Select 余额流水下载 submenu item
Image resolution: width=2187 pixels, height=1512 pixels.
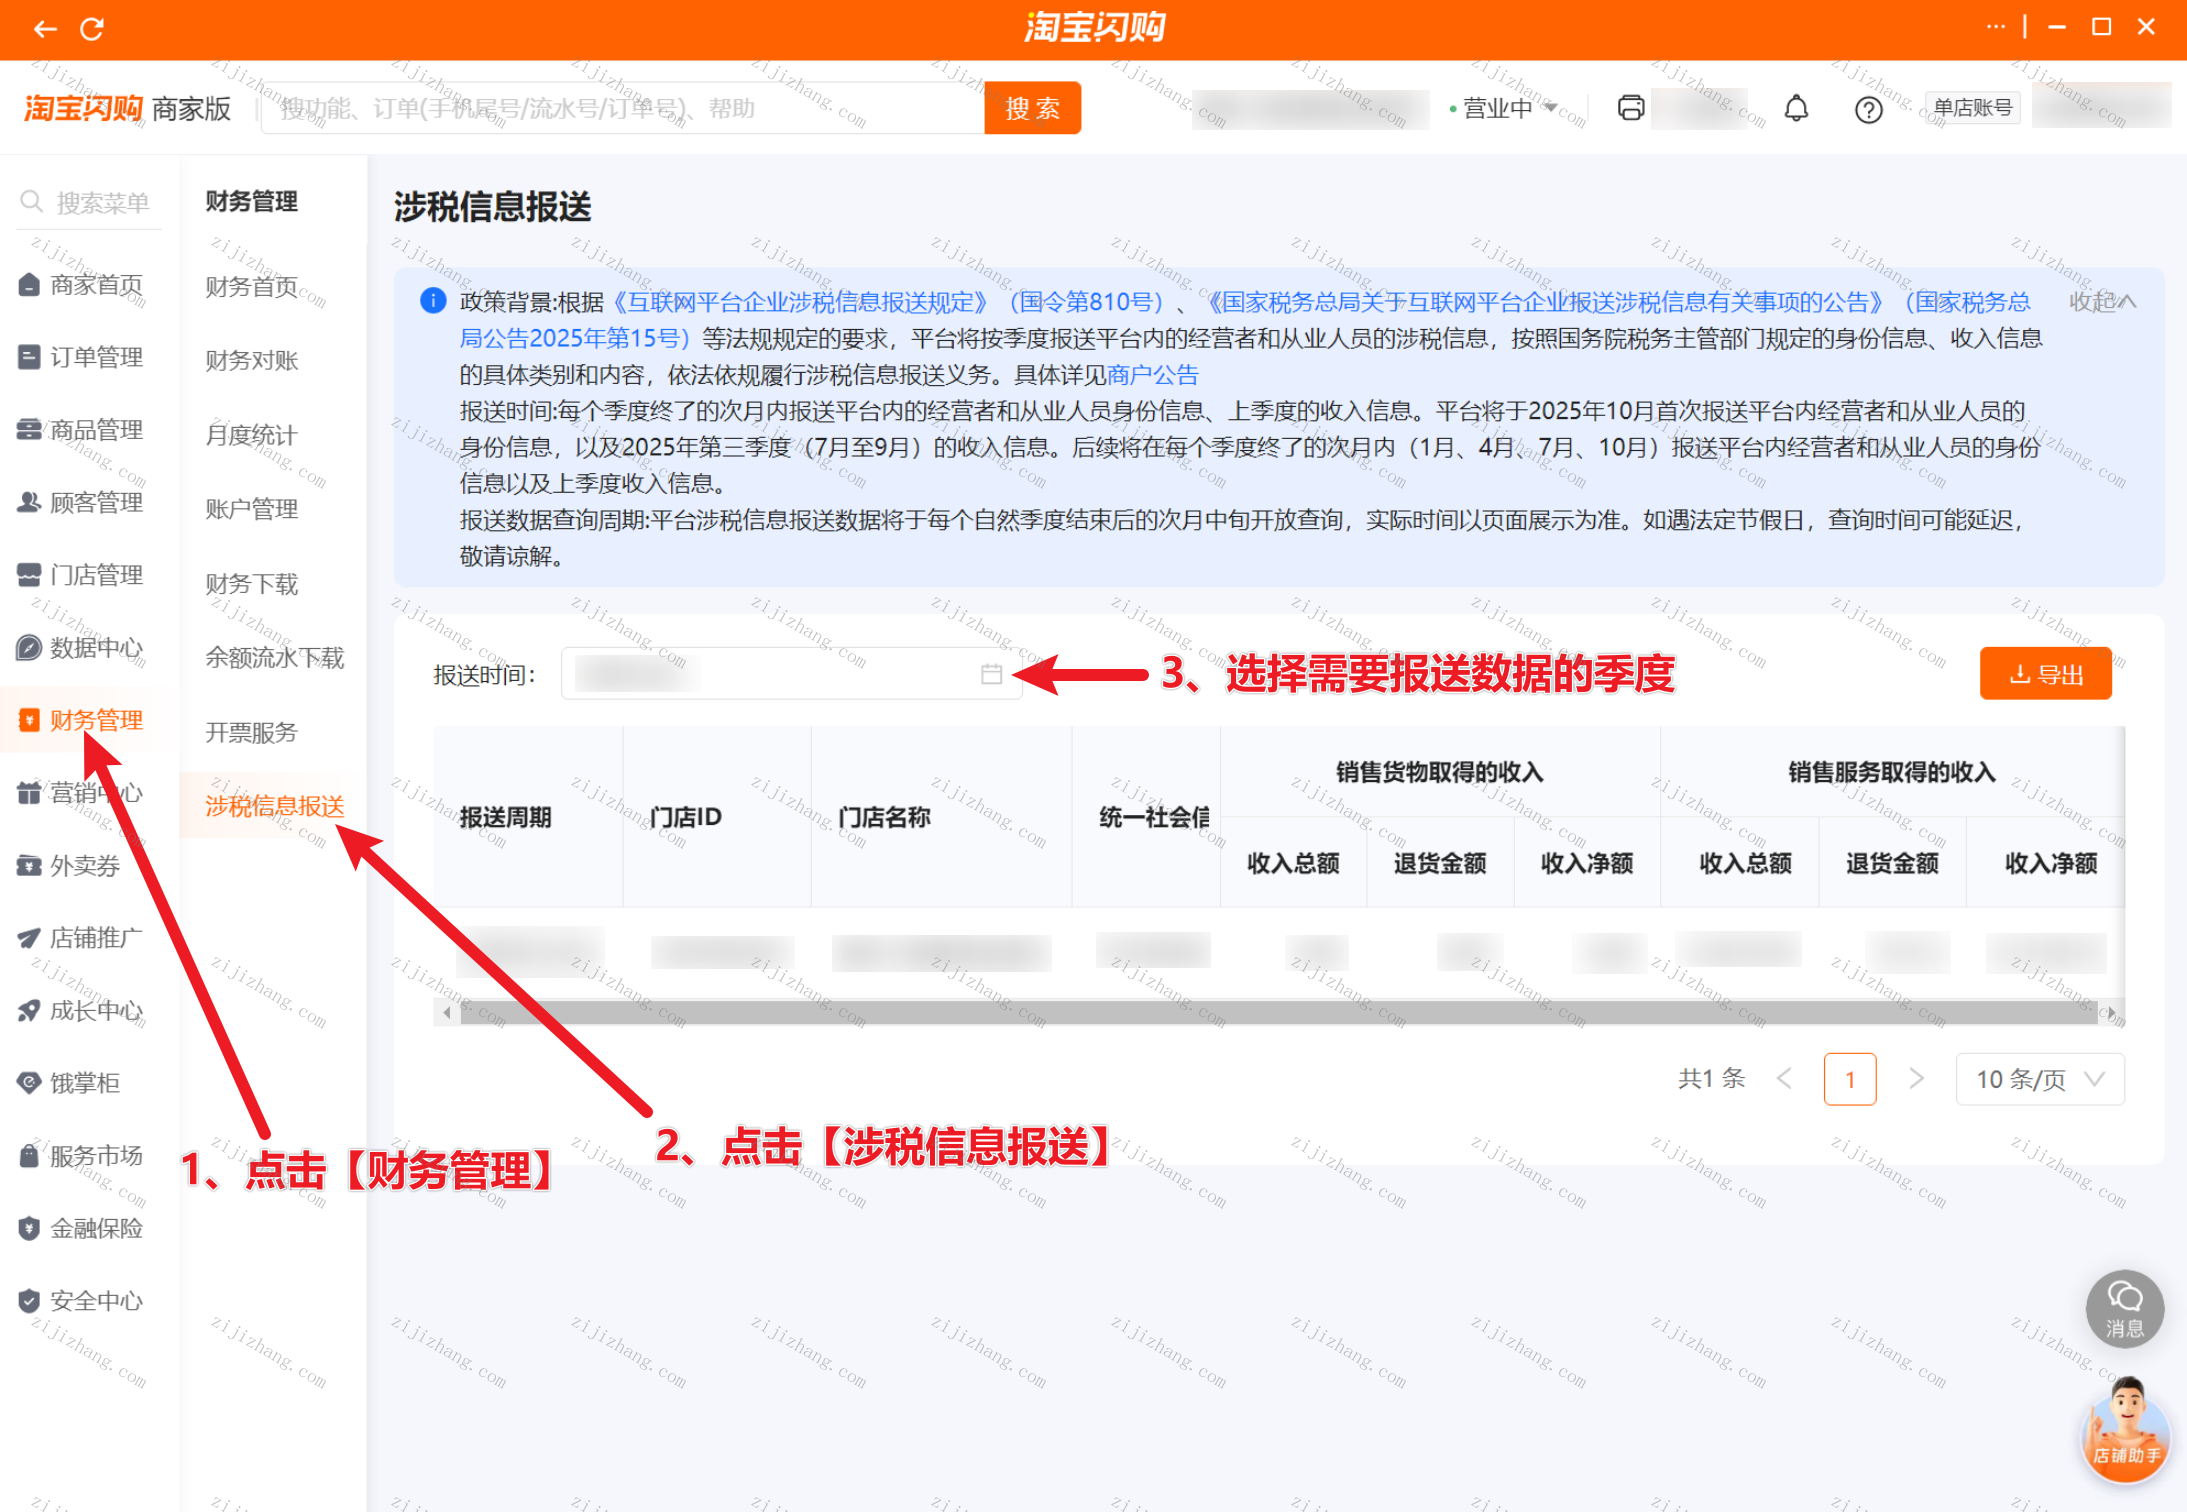click(x=275, y=658)
